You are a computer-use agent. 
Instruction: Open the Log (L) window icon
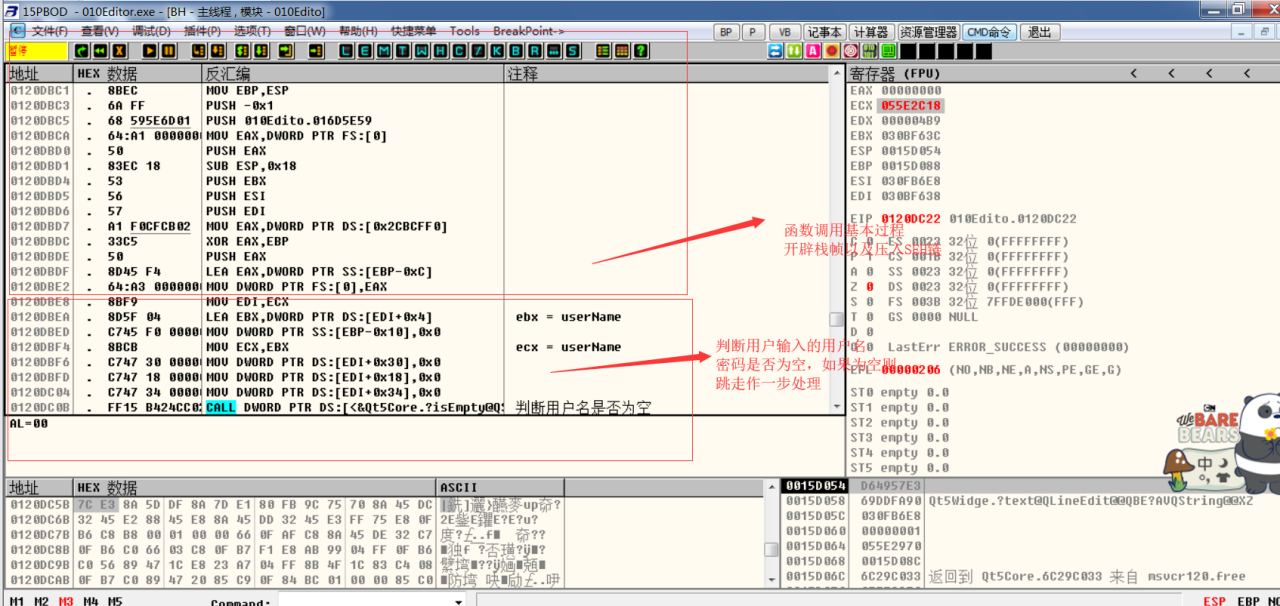tap(346, 51)
